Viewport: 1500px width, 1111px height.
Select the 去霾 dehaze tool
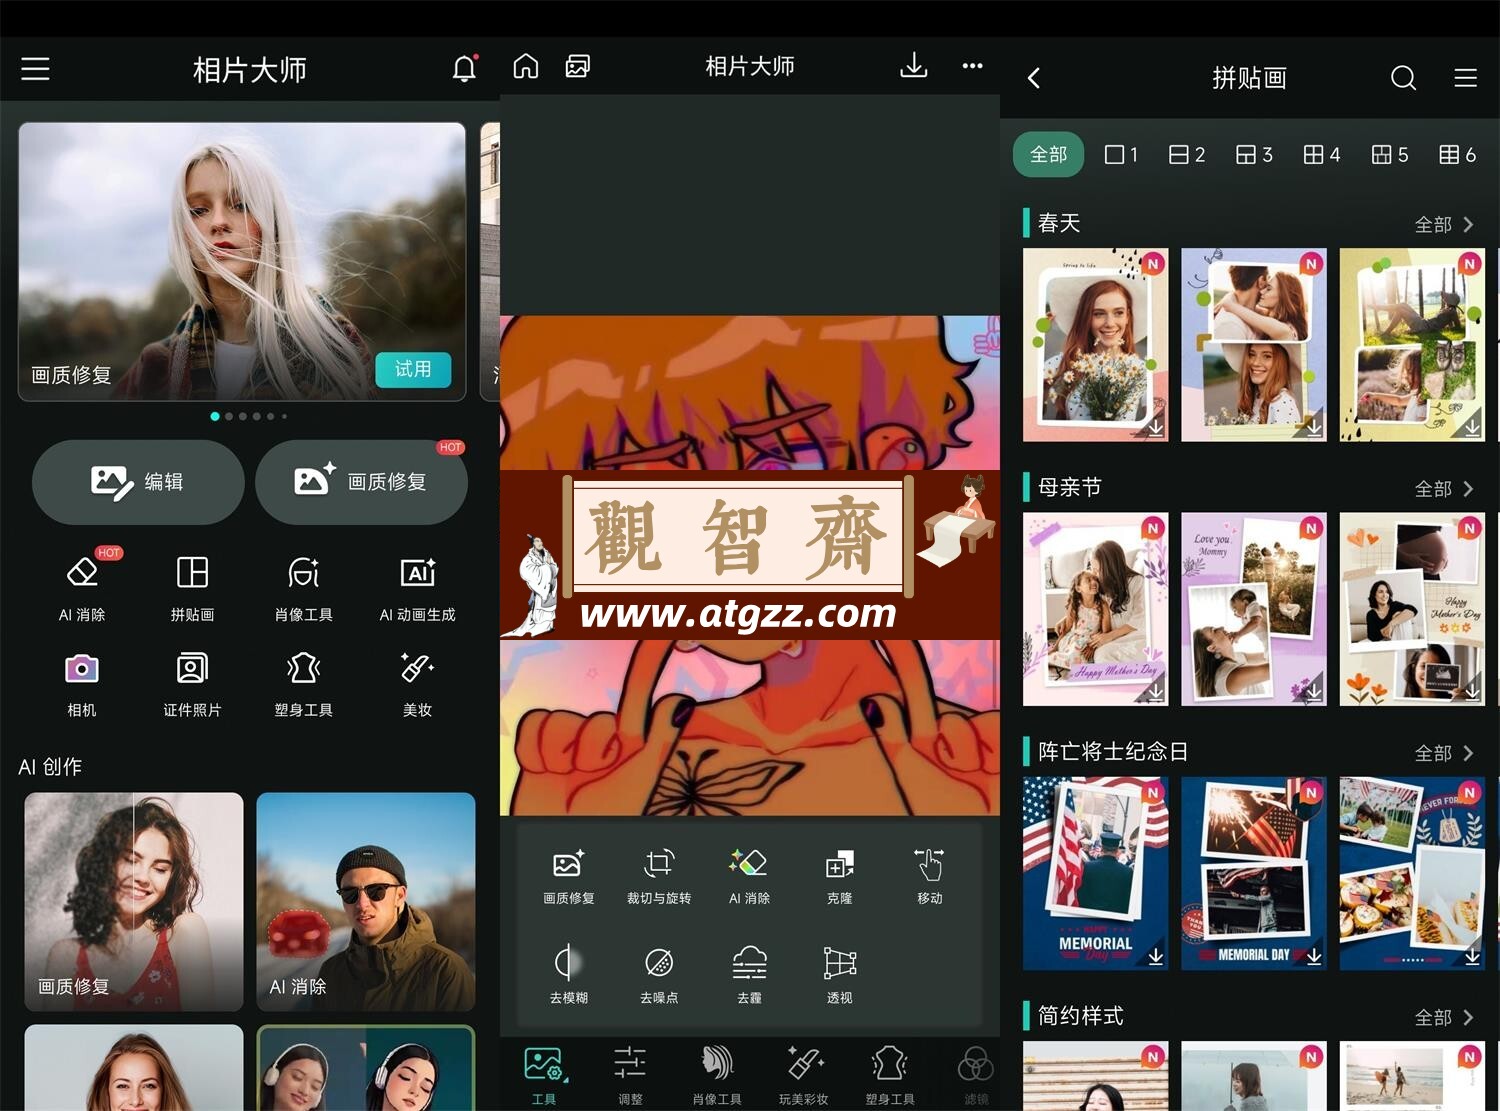pos(749,974)
